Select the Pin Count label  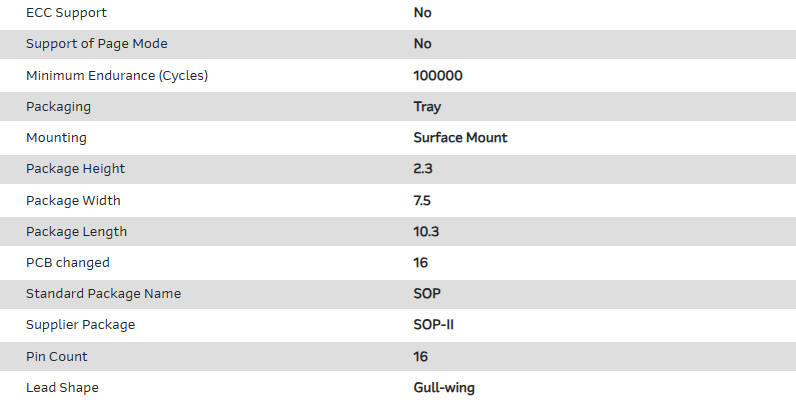[57, 356]
